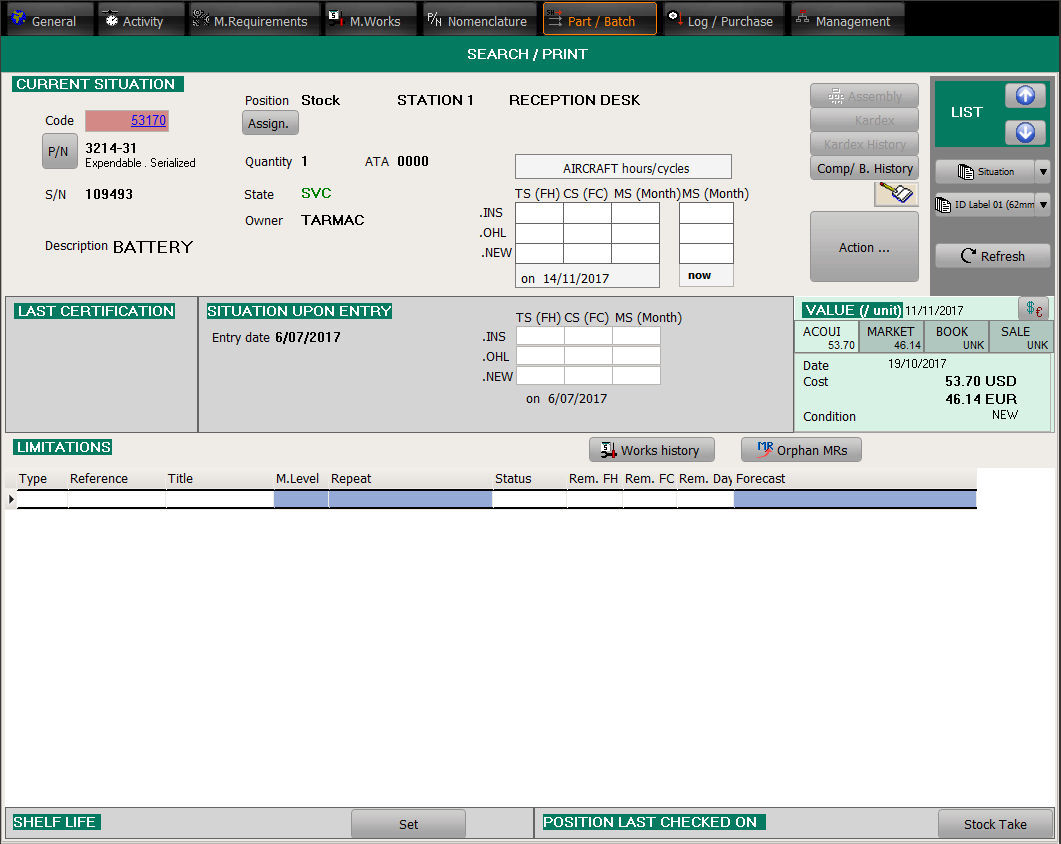Select the BOOK value tab
Viewport: 1061px width, 844px height.
pos(956,336)
